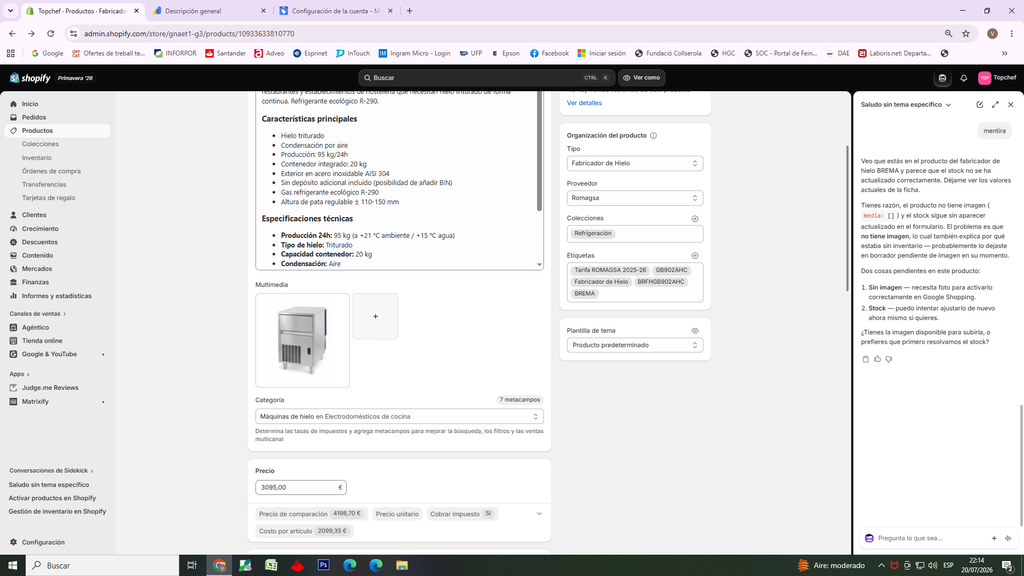This screenshot has height=576, width=1024.
Task: Go to Transferencias submenu
Action: click(x=44, y=185)
